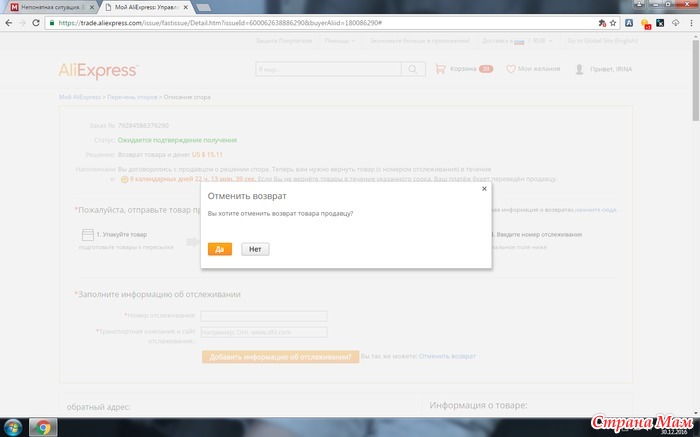Switch to the Непонятная ситуация tab
This screenshot has height=437, width=700.
(x=52, y=7)
